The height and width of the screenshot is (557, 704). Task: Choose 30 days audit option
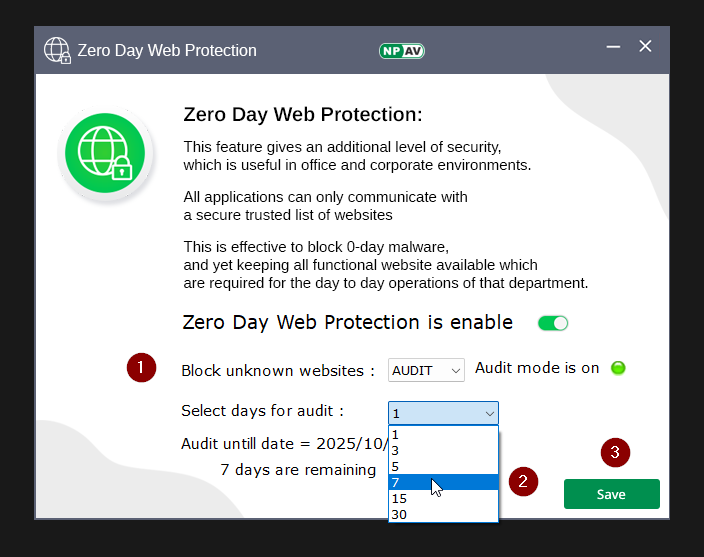(x=442, y=514)
